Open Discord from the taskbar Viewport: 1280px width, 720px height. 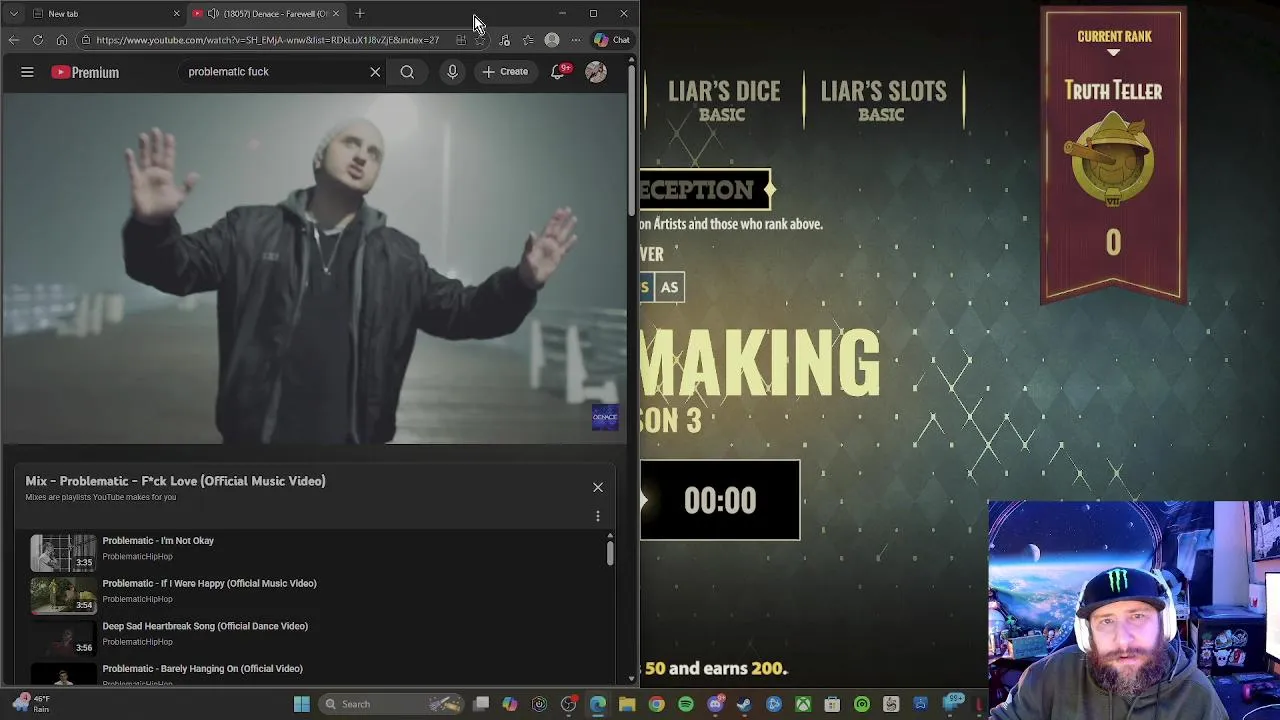(715, 704)
